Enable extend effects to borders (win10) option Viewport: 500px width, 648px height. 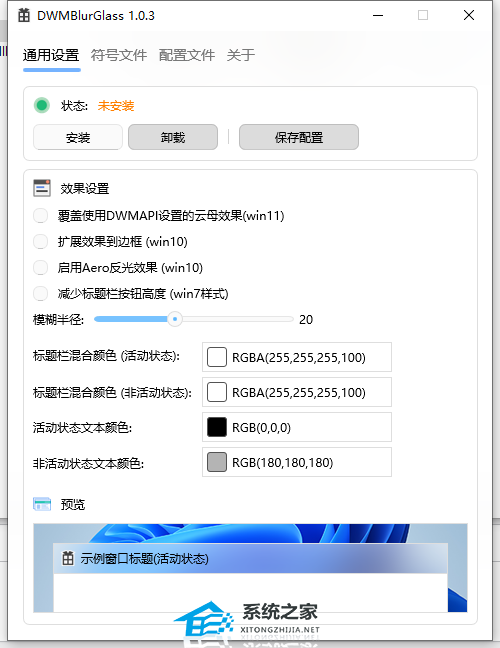(x=40, y=241)
